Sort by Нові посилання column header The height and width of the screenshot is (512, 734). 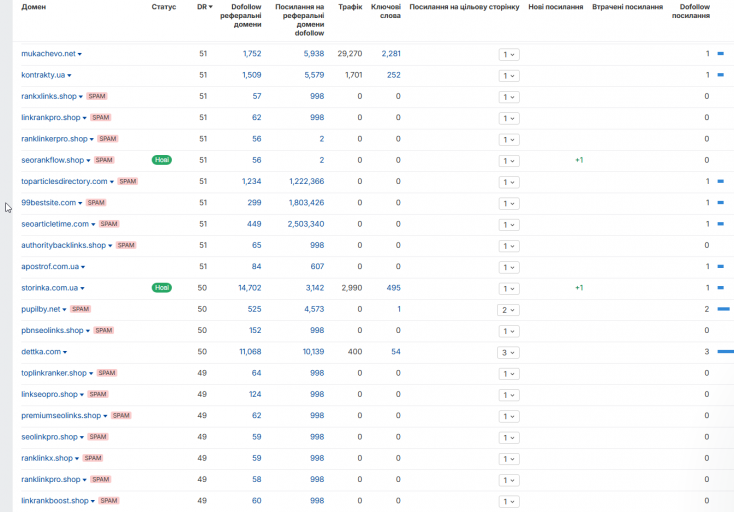pyautogui.click(x=556, y=7)
